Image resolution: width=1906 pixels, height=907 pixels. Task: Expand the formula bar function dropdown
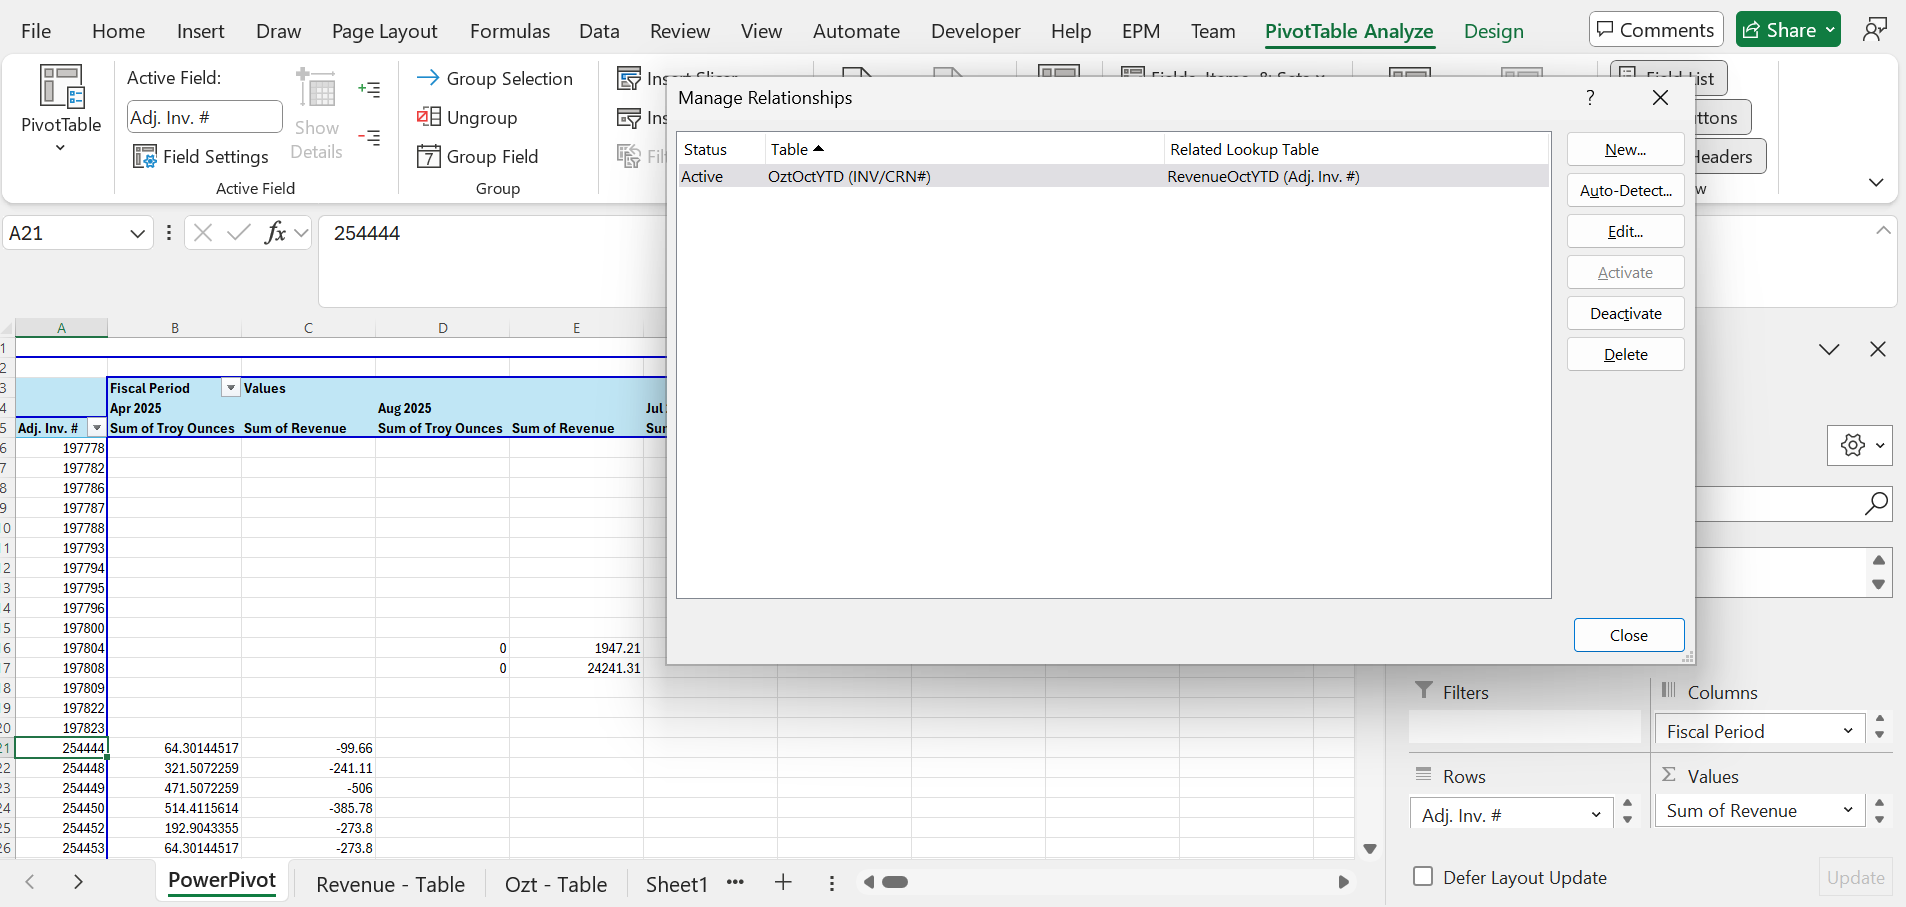pos(301,233)
